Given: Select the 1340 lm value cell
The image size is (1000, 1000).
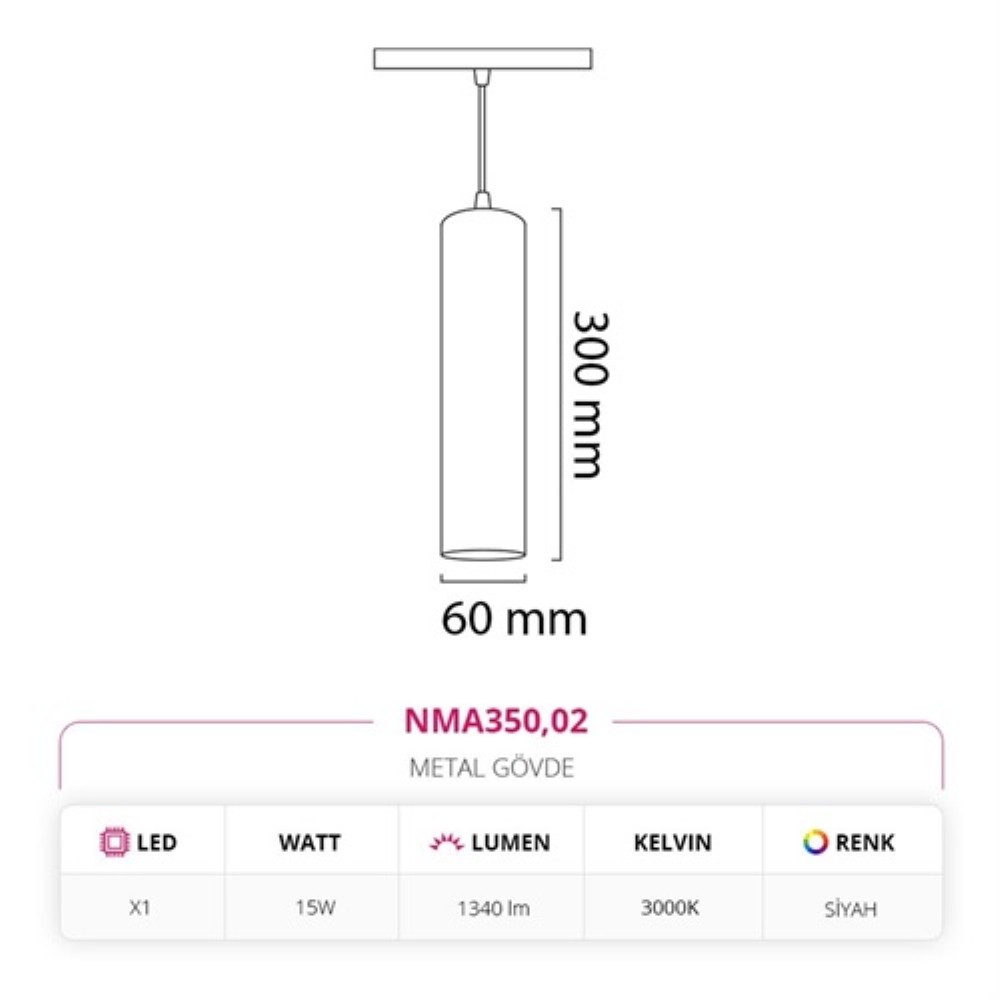Looking at the screenshot, I should click(x=493, y=908).
